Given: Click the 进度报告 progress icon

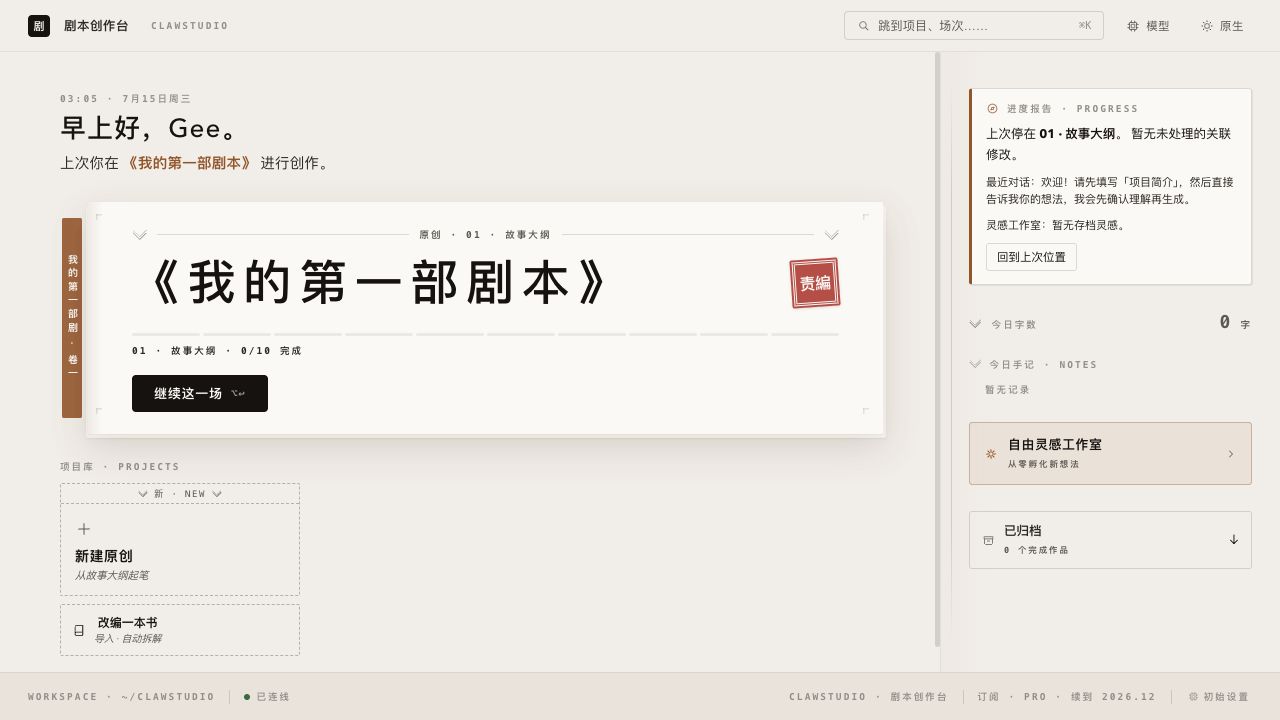Looking at the screenshot, I should click(x=992, y=108).
